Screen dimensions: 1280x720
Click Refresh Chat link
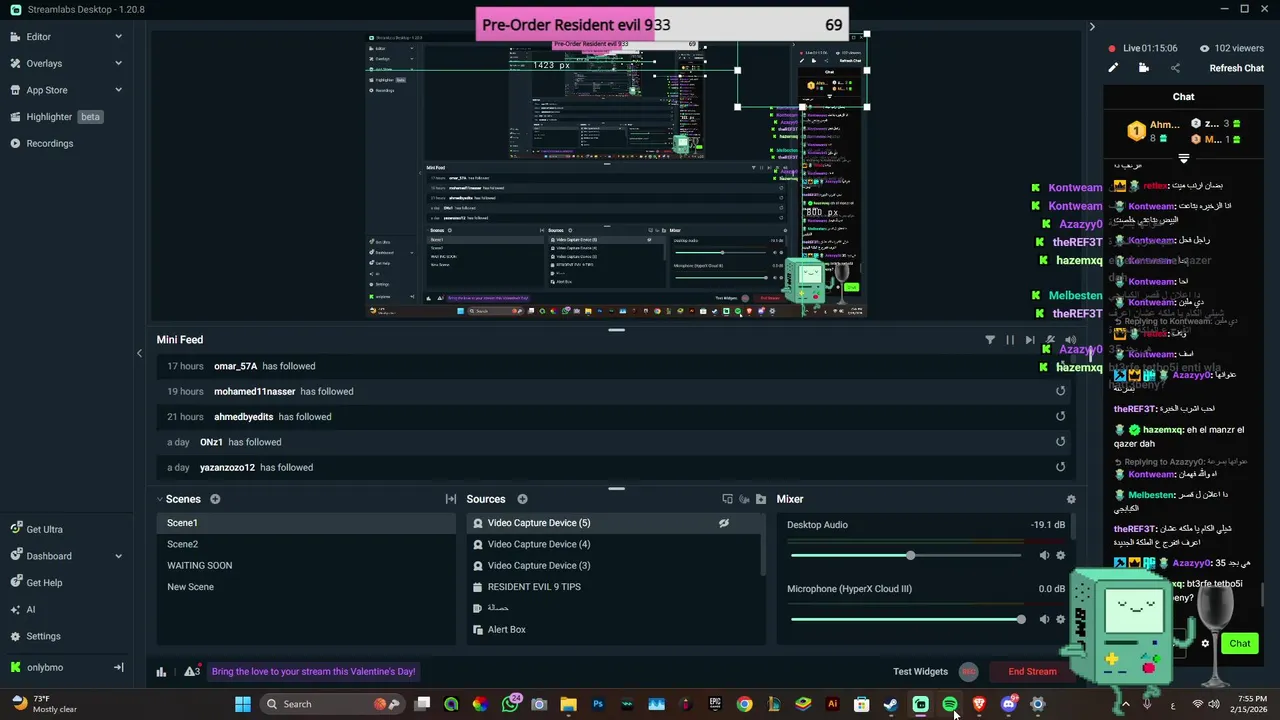(x=1236, y=68)
